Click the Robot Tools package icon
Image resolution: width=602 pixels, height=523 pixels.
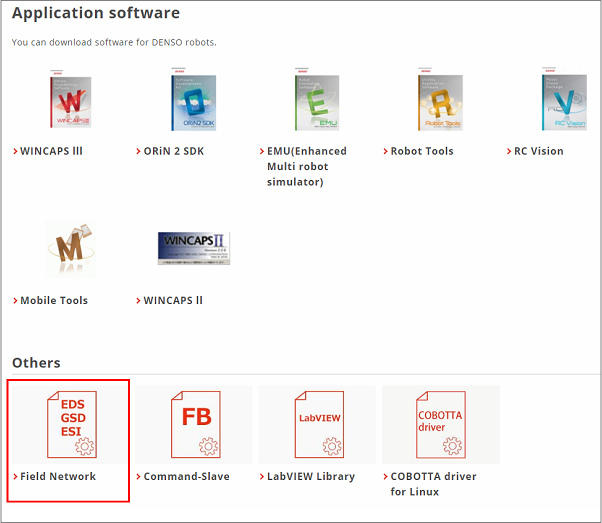point(440,102)
